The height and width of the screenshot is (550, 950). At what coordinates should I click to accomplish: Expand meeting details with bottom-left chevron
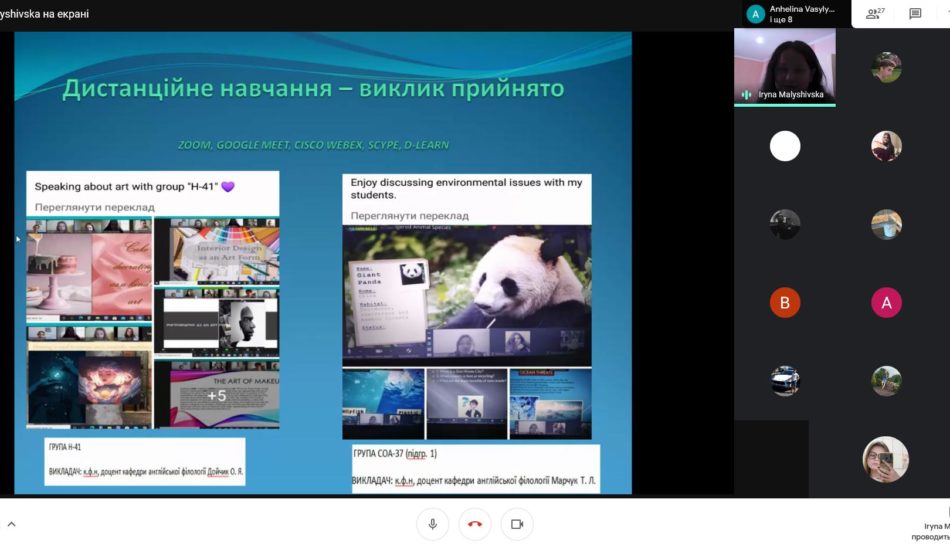[x=12, y=524]
